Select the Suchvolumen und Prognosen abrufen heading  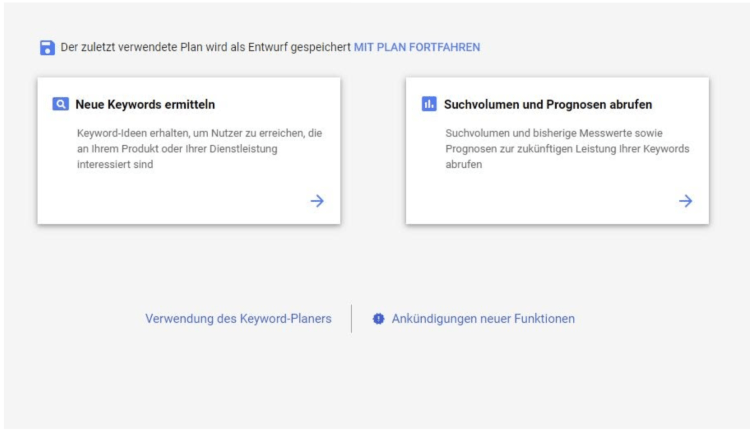coord(548,104)
